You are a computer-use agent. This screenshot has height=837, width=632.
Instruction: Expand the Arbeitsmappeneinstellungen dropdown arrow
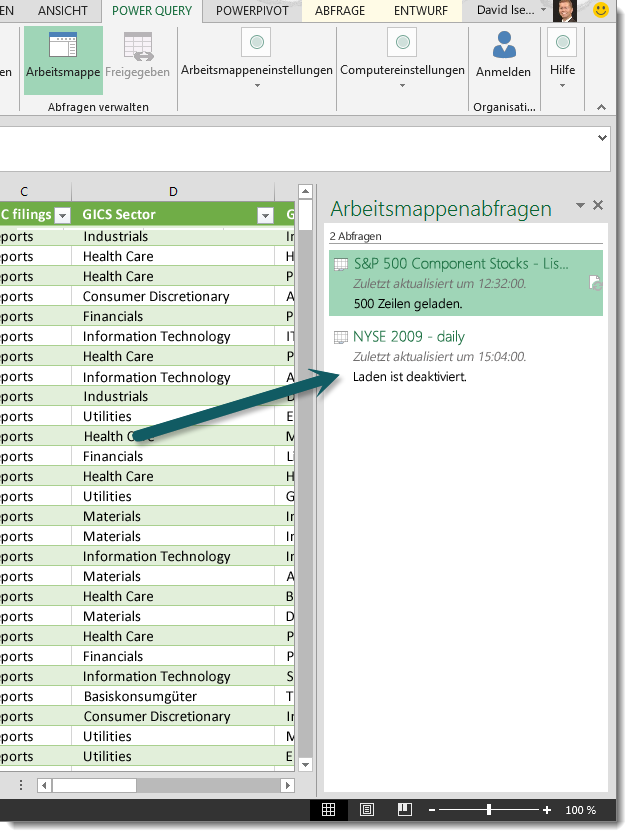pos(257,85)
